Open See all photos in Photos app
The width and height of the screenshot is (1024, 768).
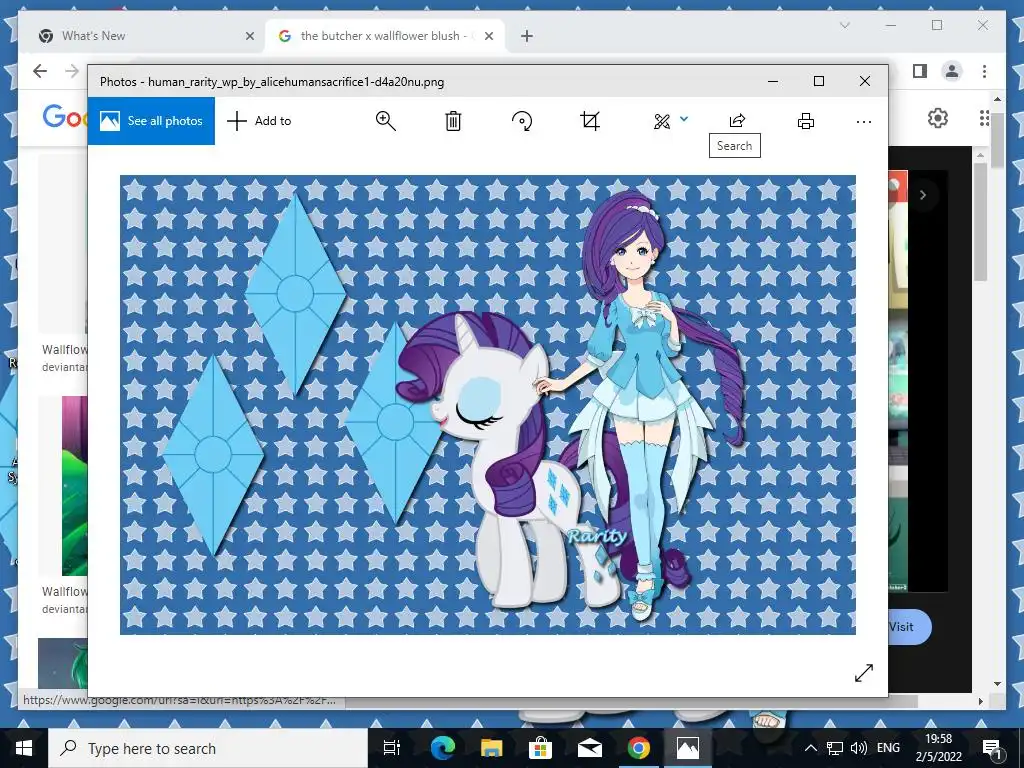(151, 121)
